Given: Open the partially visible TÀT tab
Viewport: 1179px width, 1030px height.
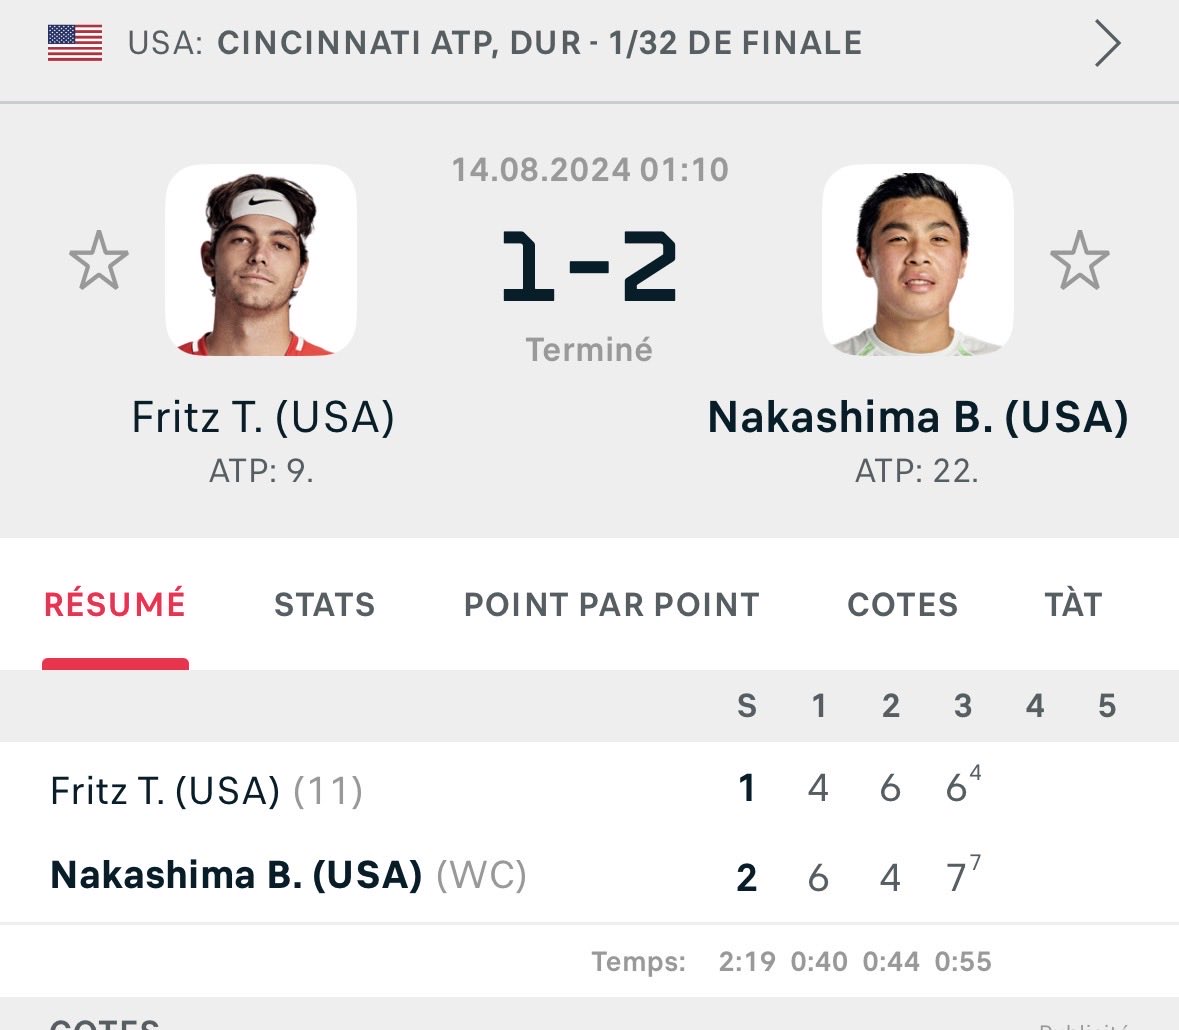Looking at the screenshot, I should coord(1073,605).
